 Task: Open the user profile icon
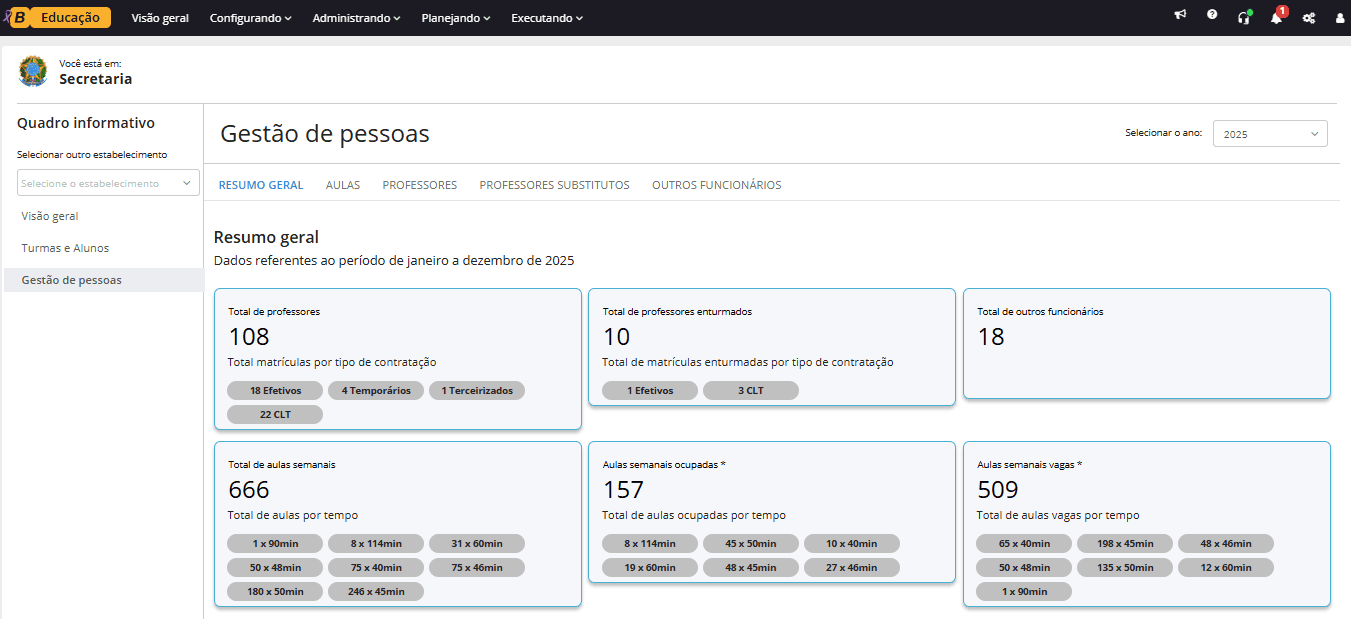click(x=1340, y=18)
